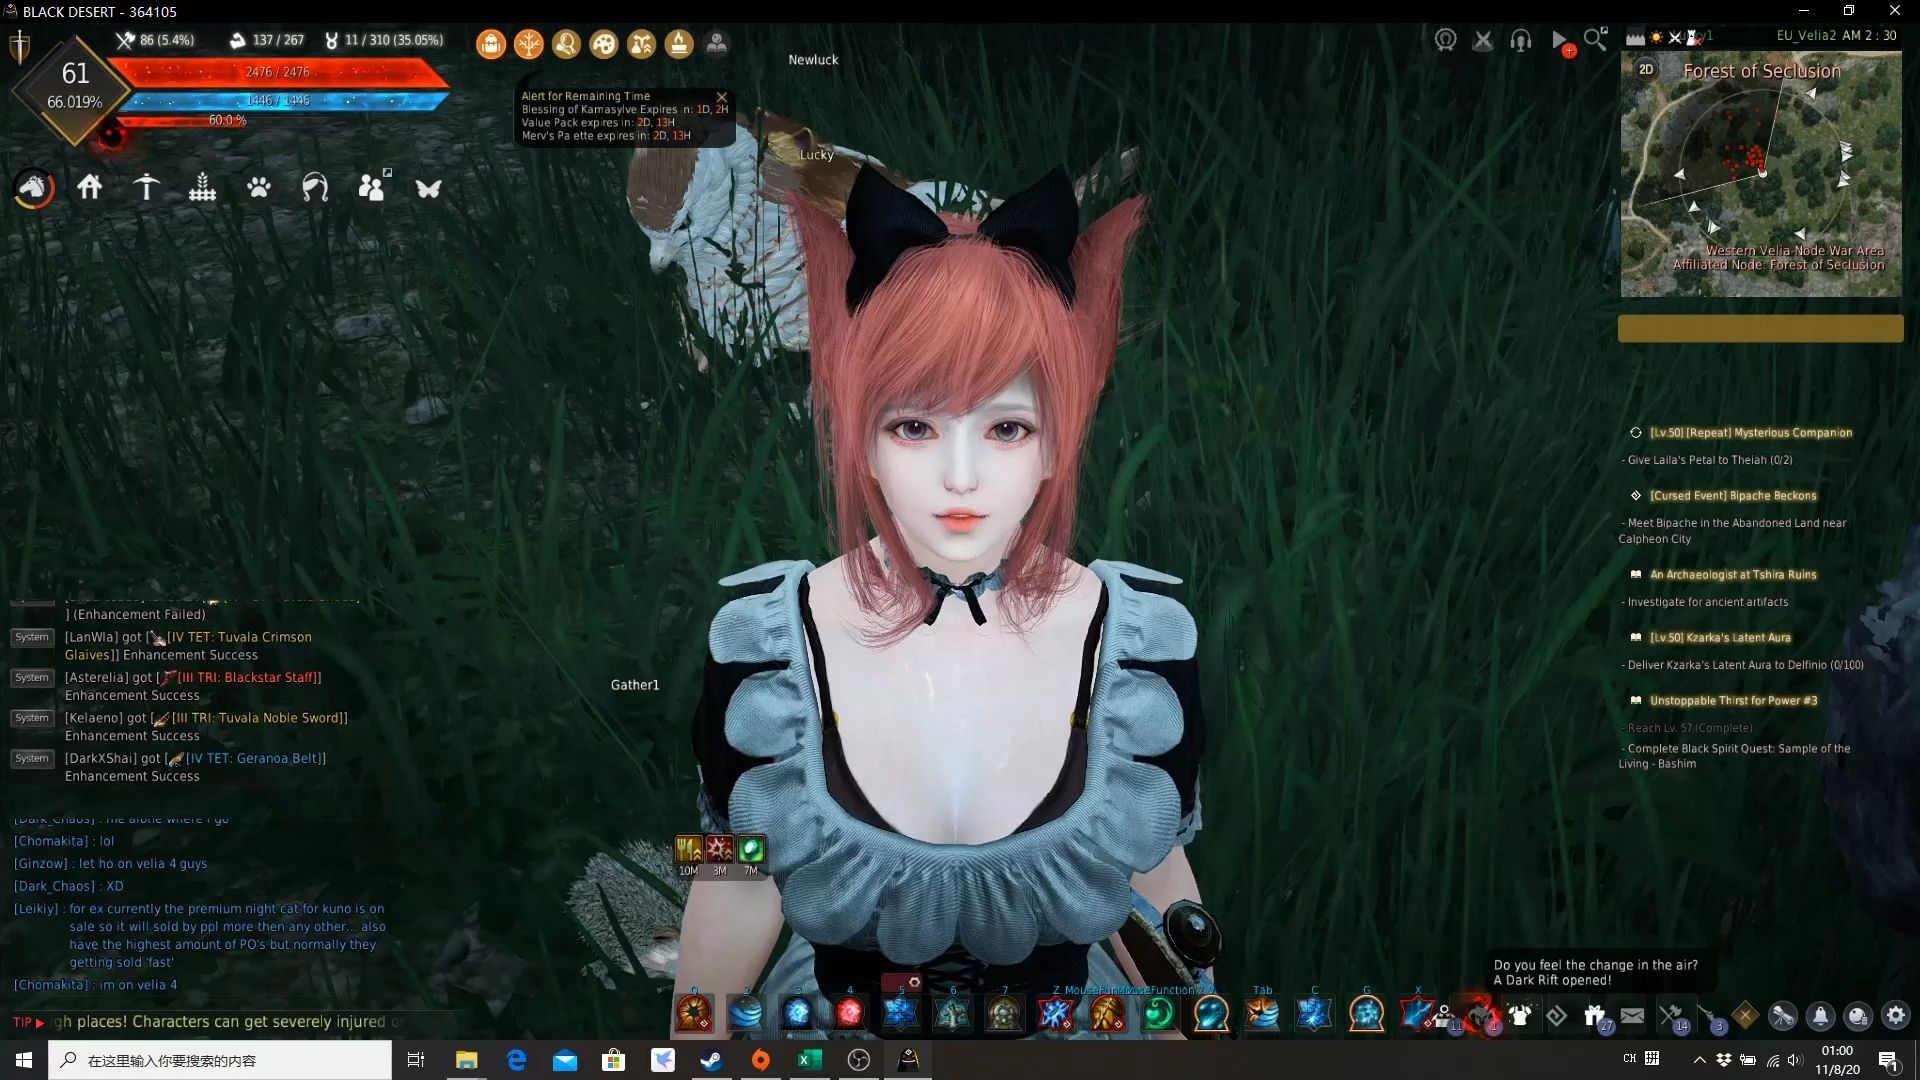Click skill slot G on the hotbar
1920x1080 pixels.
pos(1366,1013)
